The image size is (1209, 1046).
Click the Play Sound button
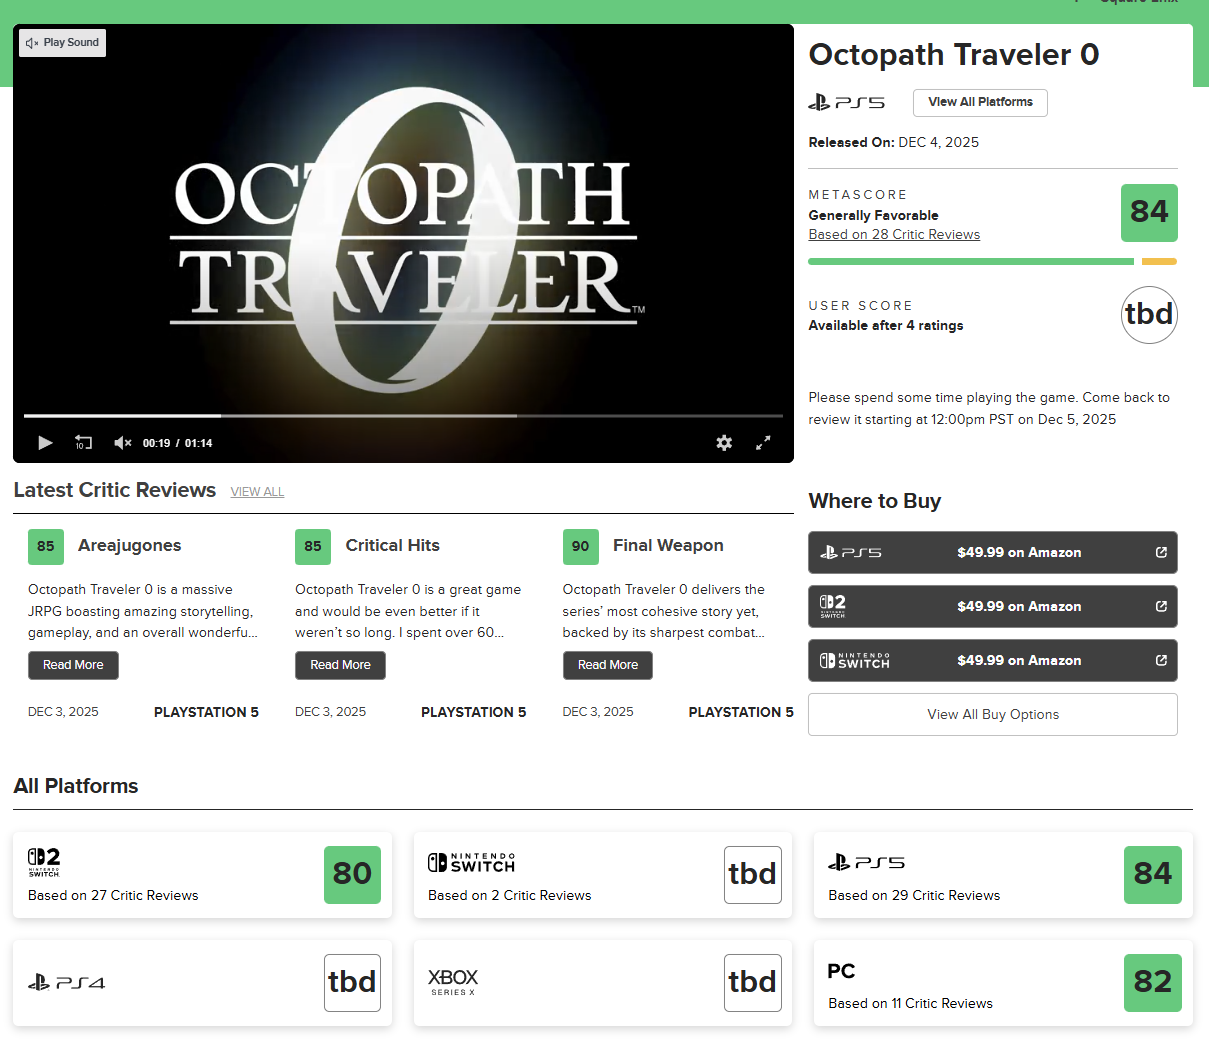coord(62,43)
